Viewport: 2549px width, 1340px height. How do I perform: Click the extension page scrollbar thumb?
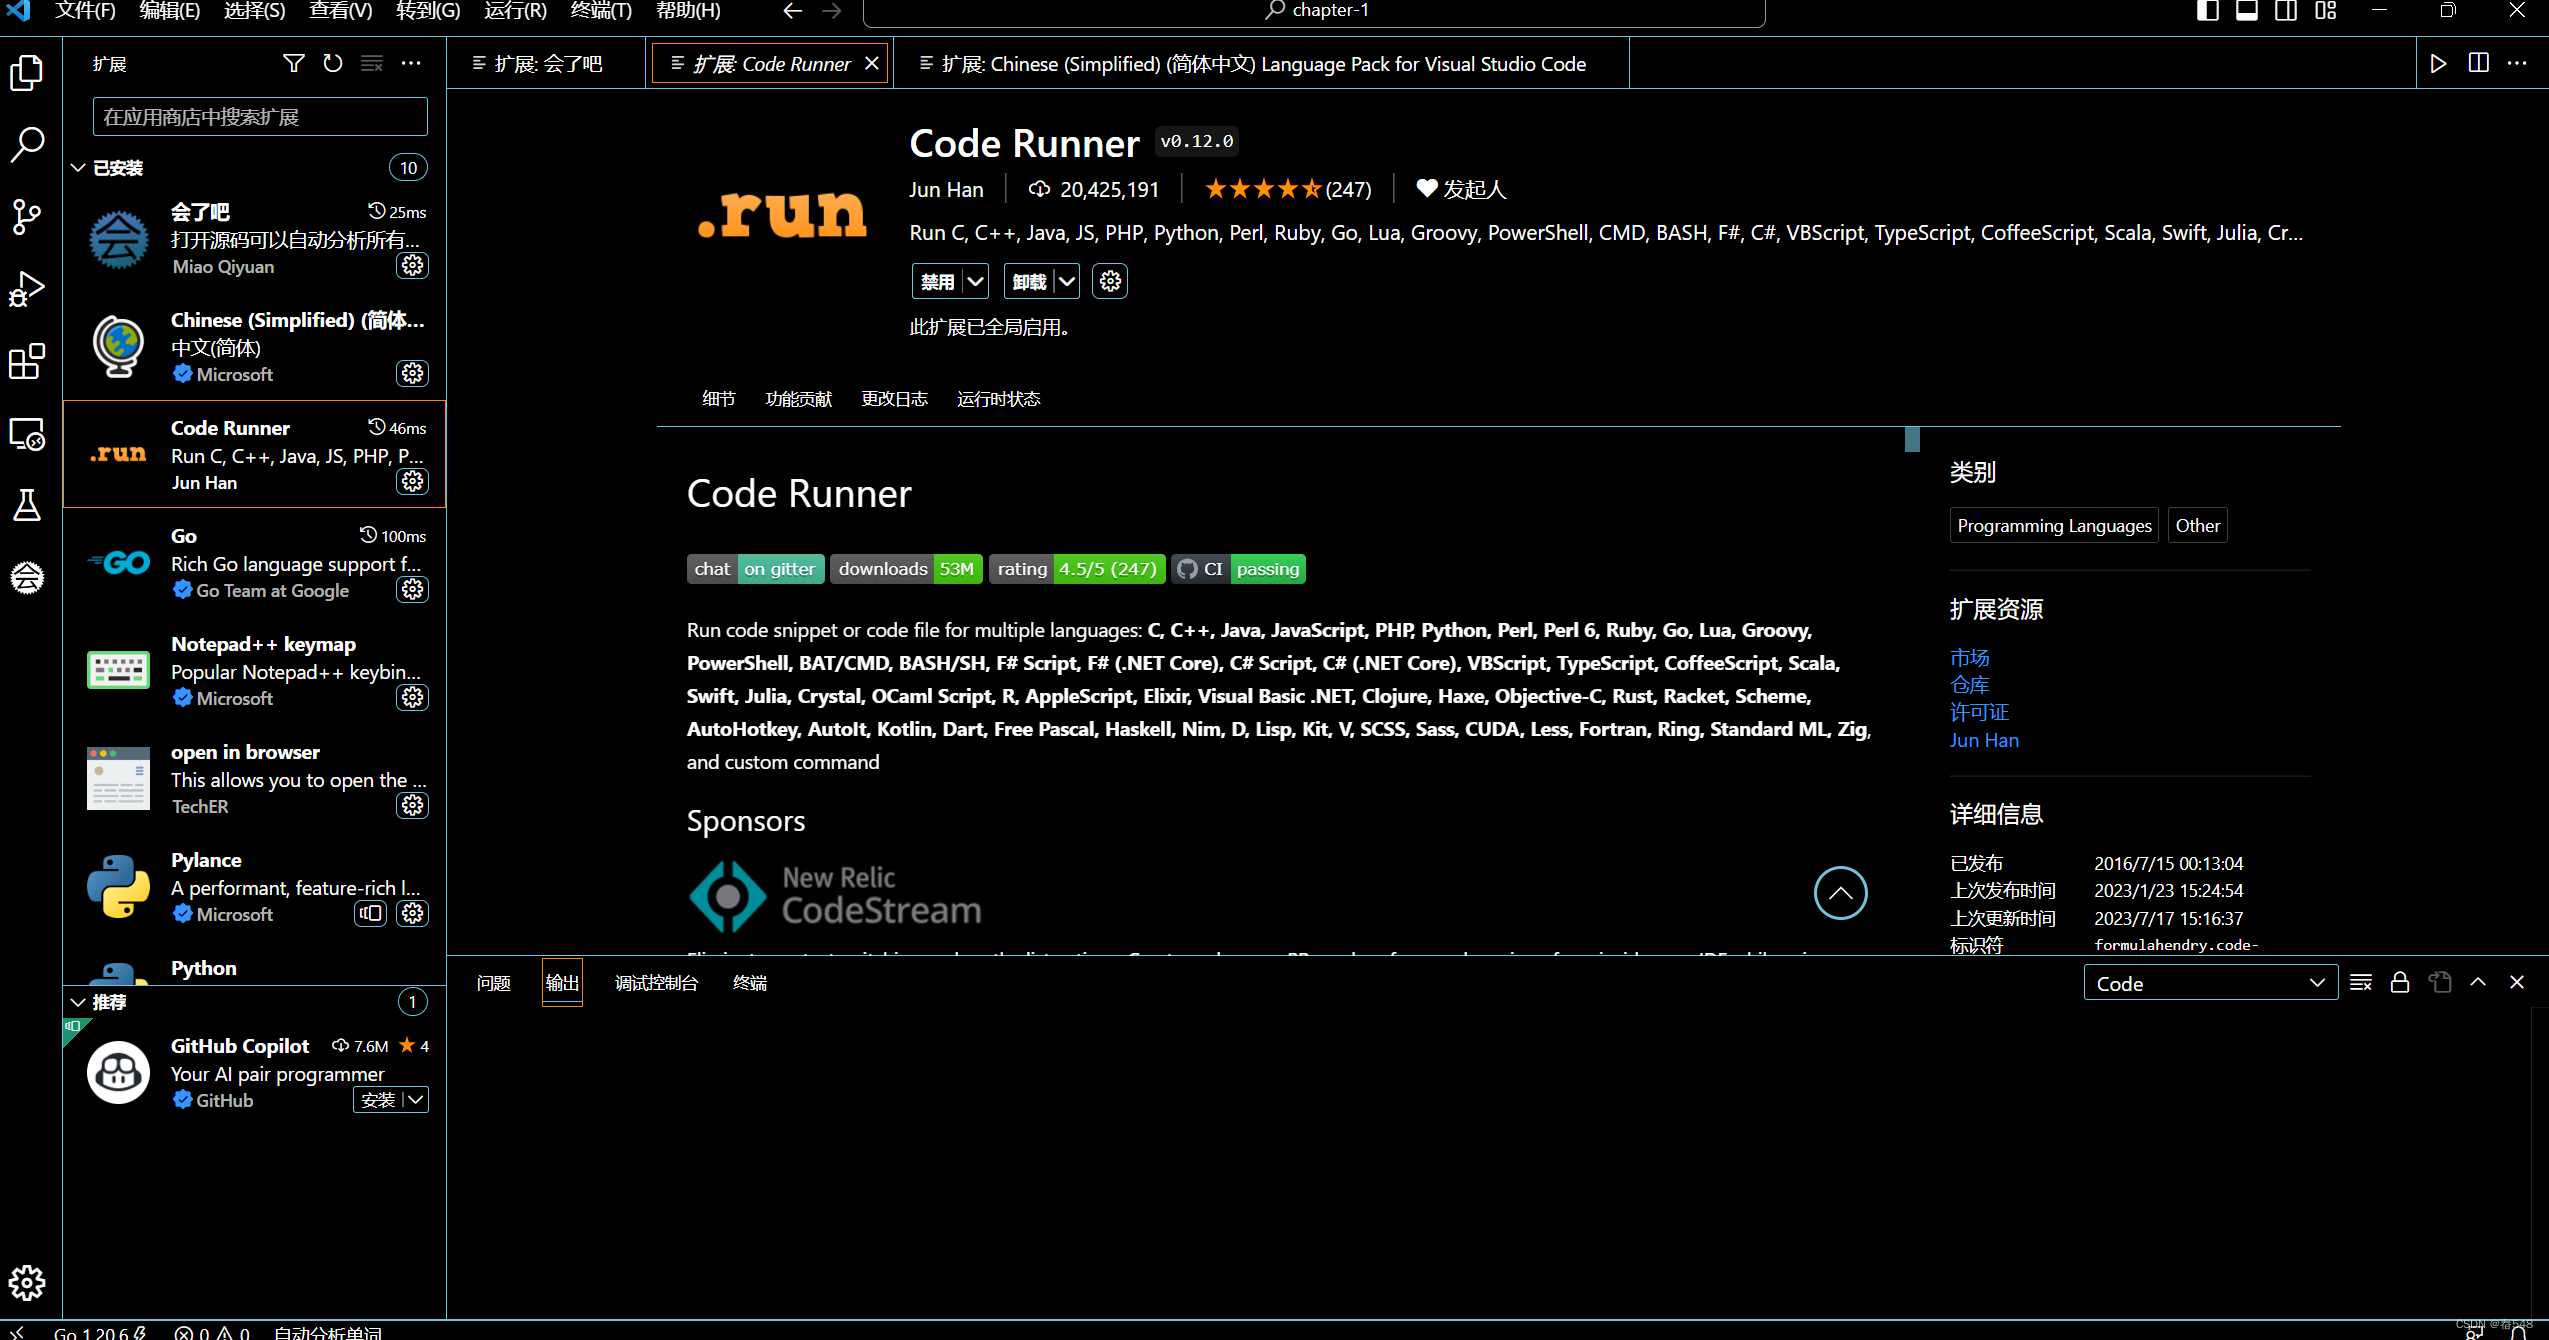[1912, 440]
